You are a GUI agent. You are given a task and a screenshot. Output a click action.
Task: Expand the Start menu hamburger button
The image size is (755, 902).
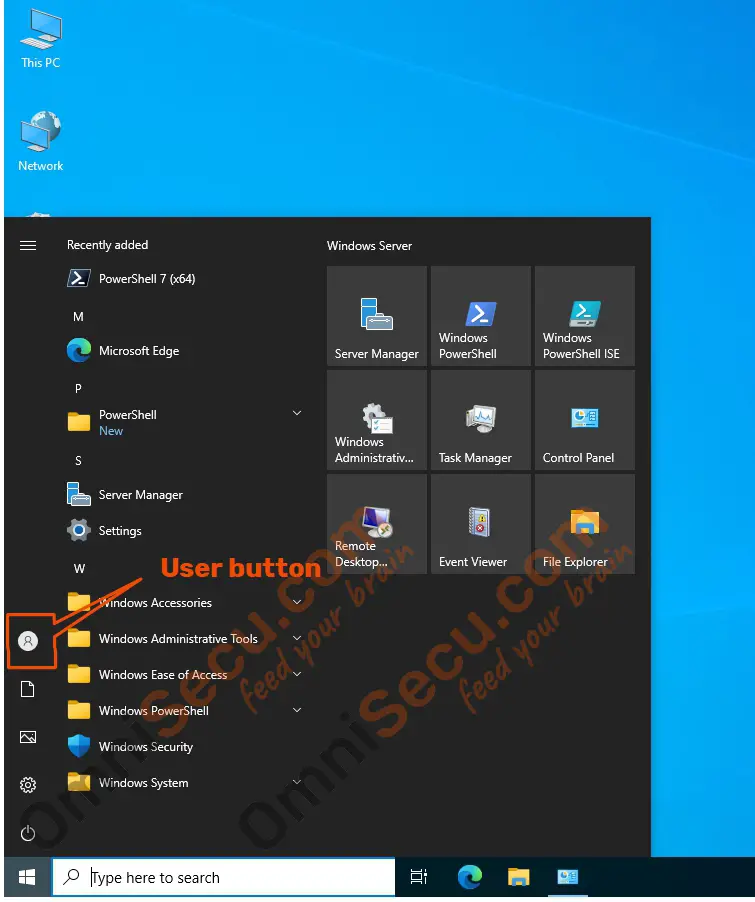tap(28, 246)
